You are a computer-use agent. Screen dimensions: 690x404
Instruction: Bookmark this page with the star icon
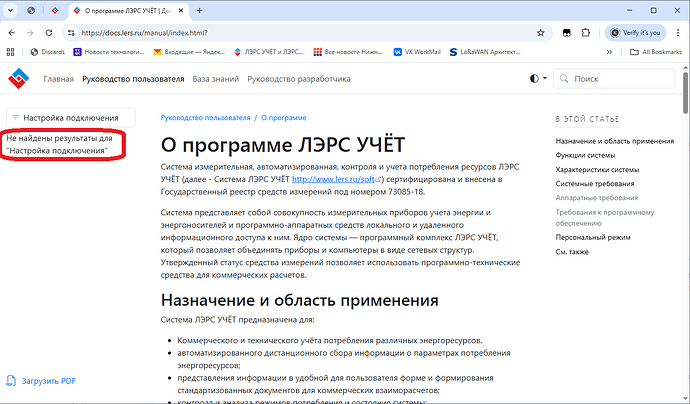(540, 33)
